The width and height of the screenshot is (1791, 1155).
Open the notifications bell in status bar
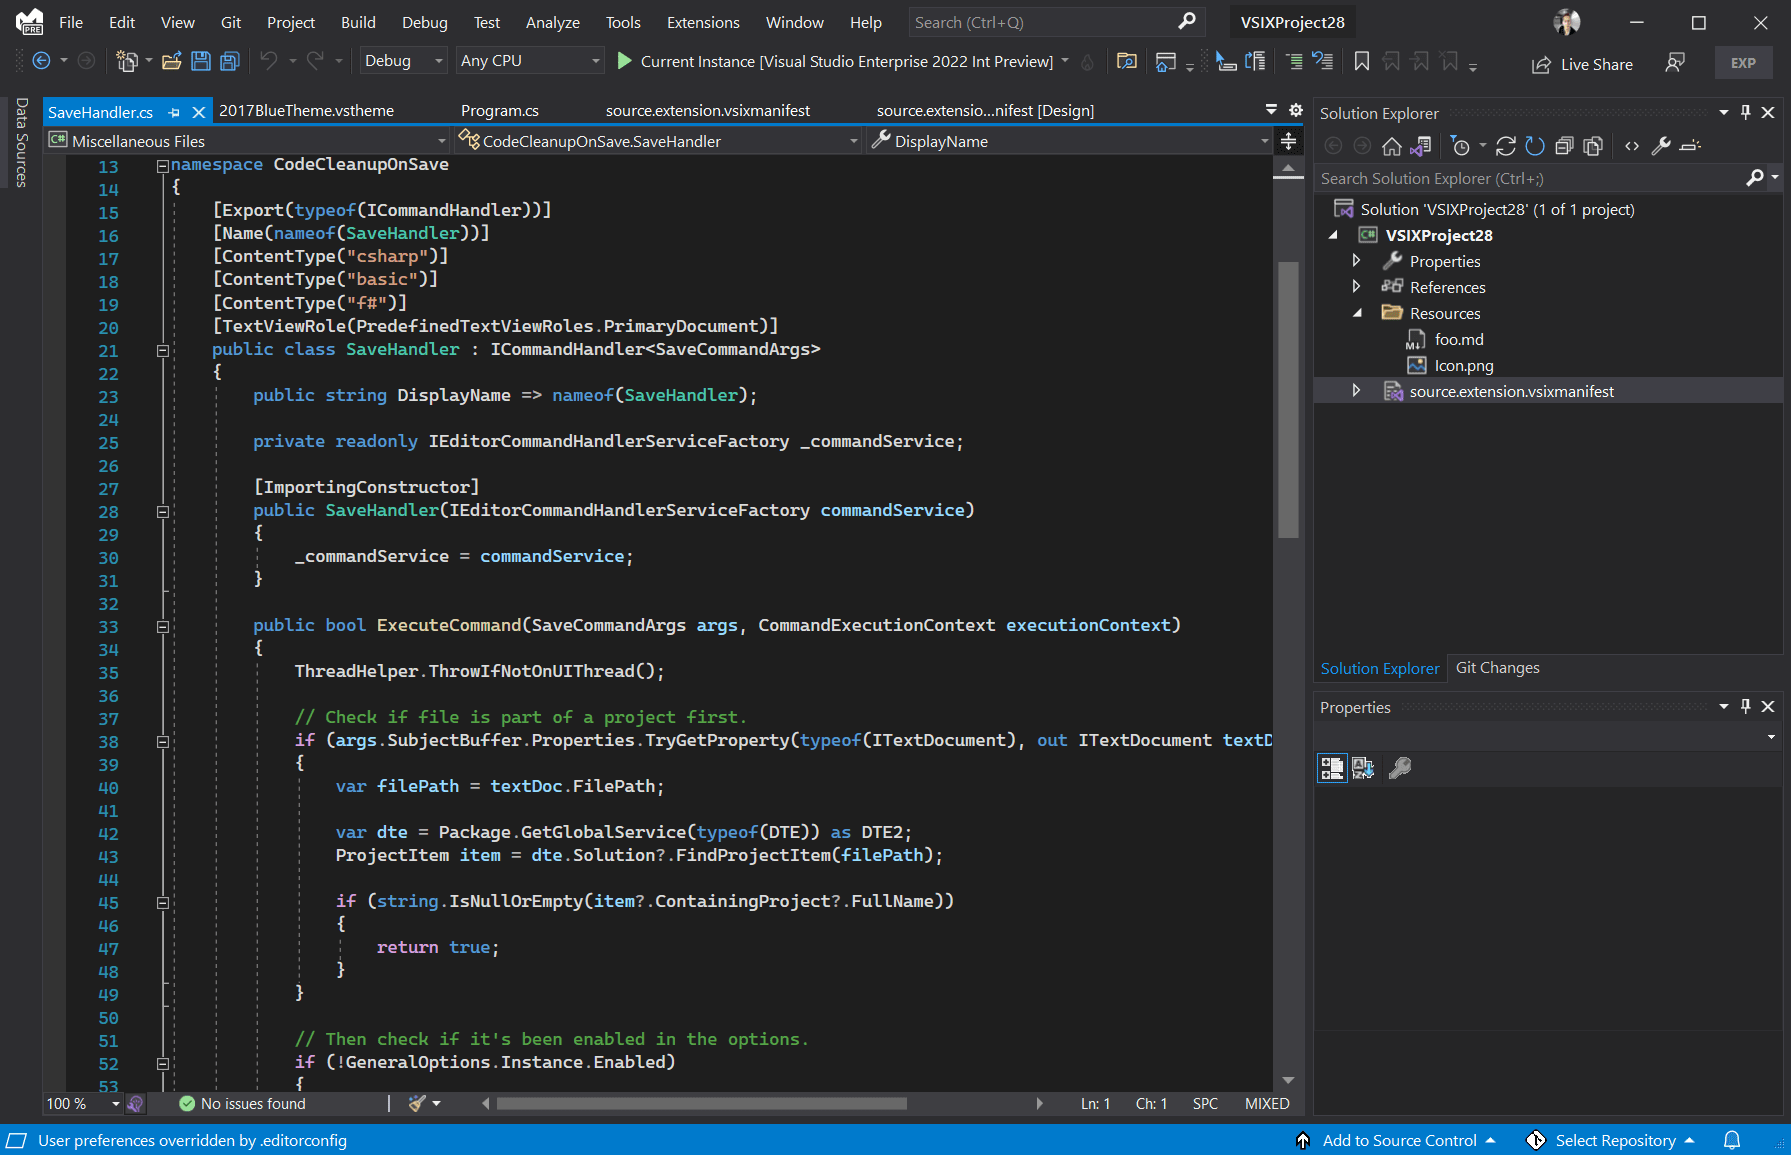tap(1732, 1140)
